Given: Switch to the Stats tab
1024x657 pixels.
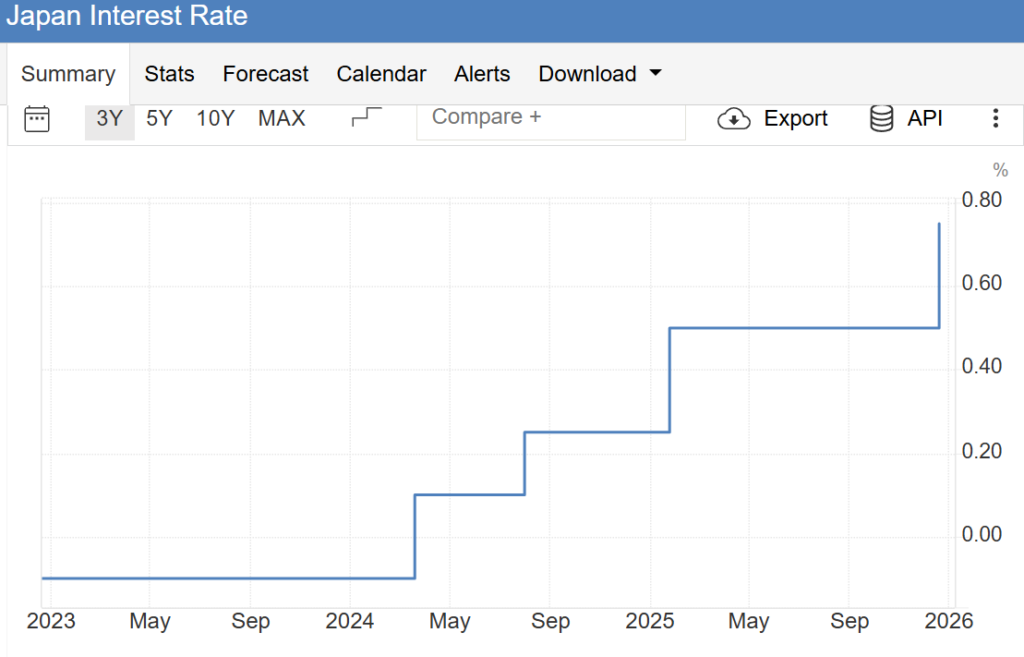Looking at the screenshot, I should pos(169,74).
